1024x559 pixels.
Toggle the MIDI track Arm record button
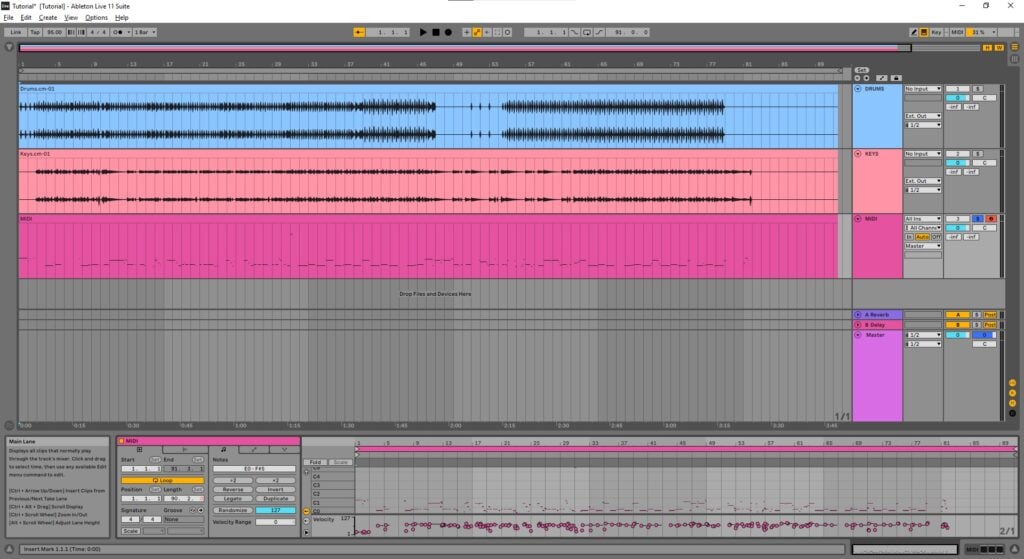tap(991, 219)
